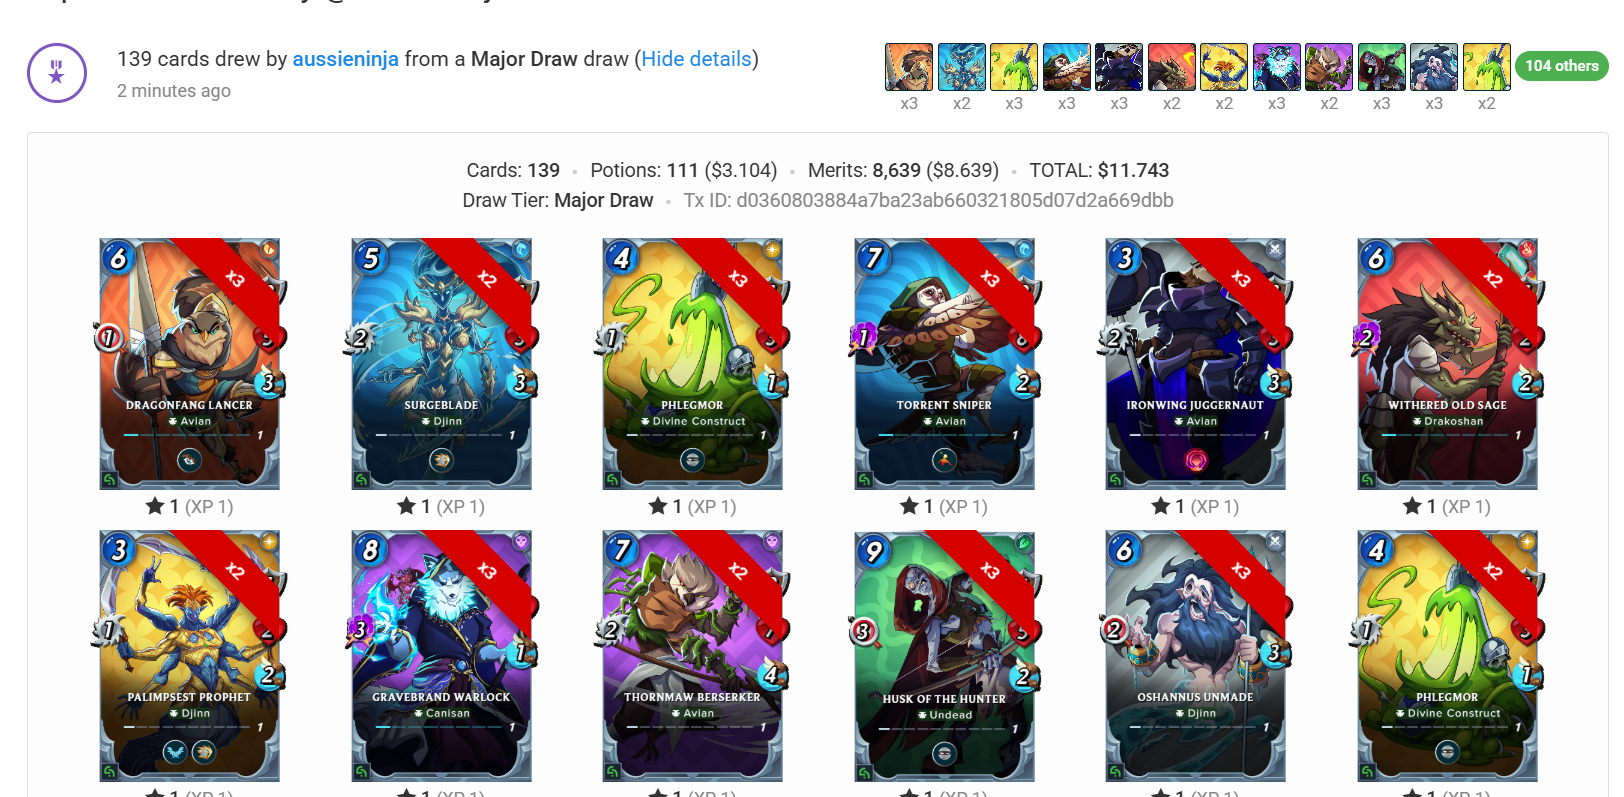
Task: Open the Surgeblade card
Action: tap(441, 364)
